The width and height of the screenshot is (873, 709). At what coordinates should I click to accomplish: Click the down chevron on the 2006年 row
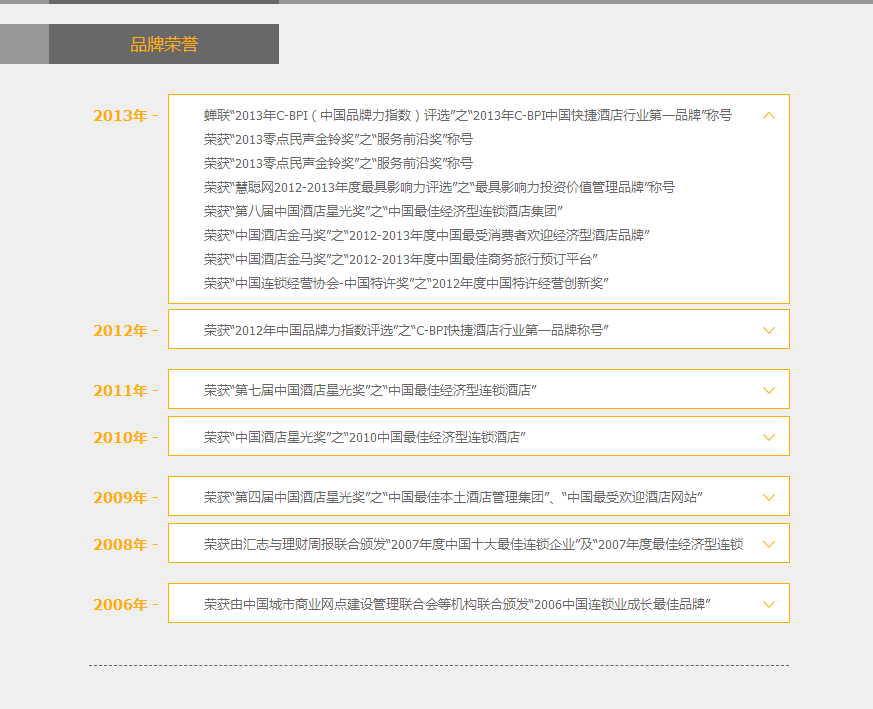[x=768, y=604]
